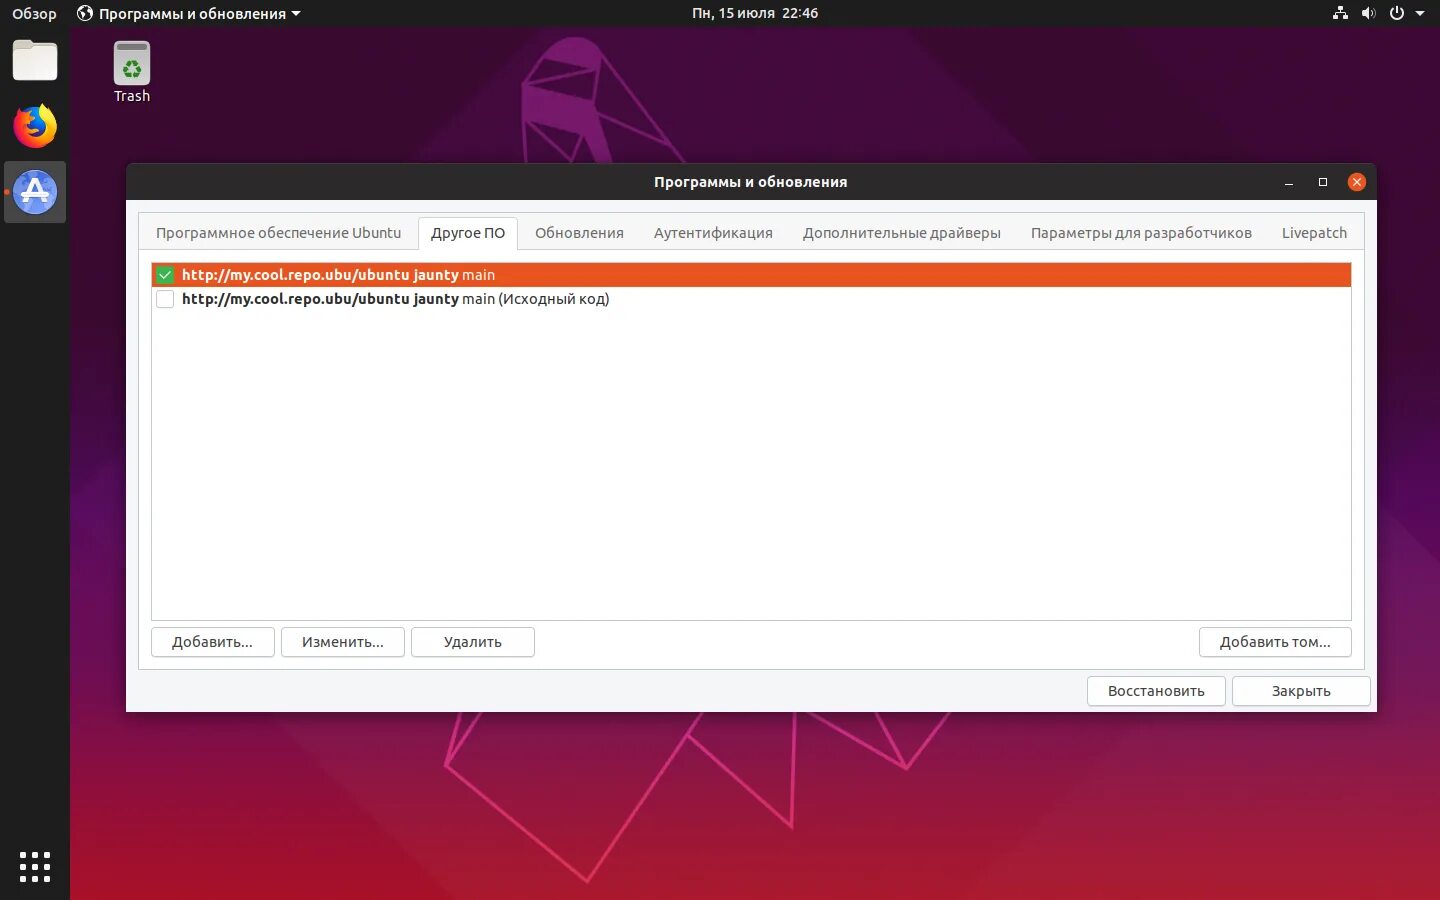Click the Закрыть button

click(x=1301, y=691)
